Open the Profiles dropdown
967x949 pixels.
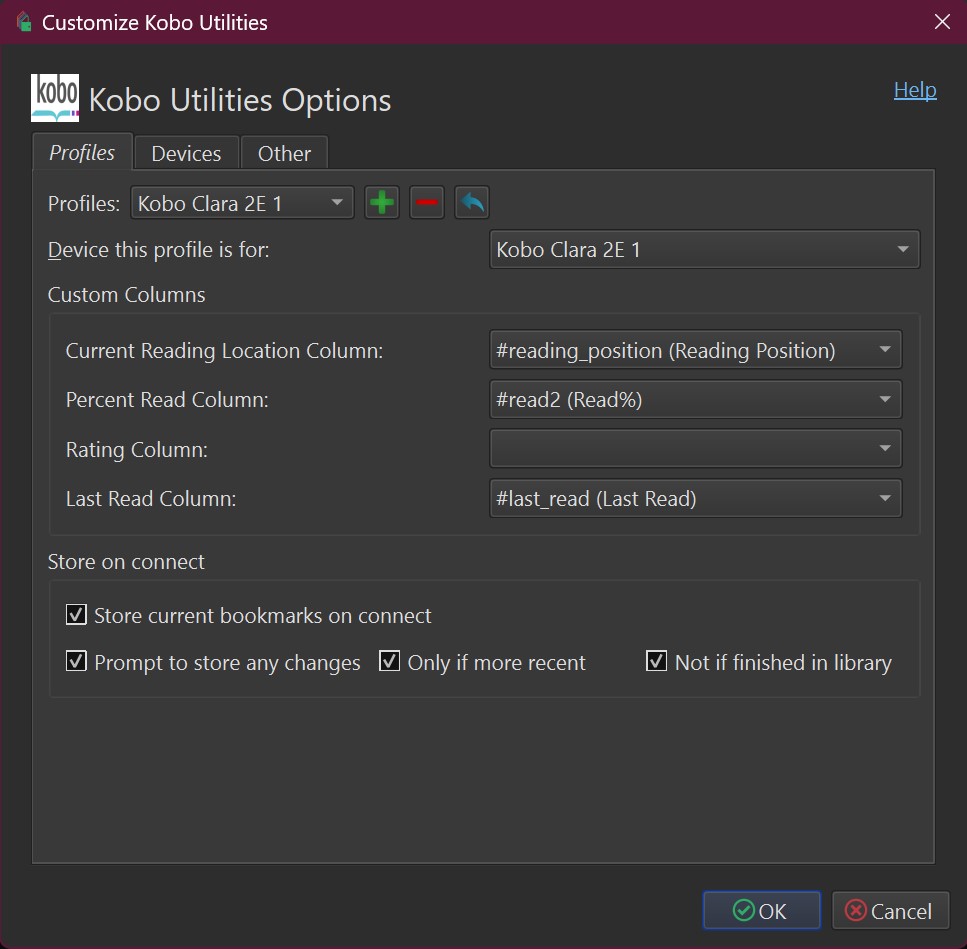pyautogui.click(x=242, y=204)
